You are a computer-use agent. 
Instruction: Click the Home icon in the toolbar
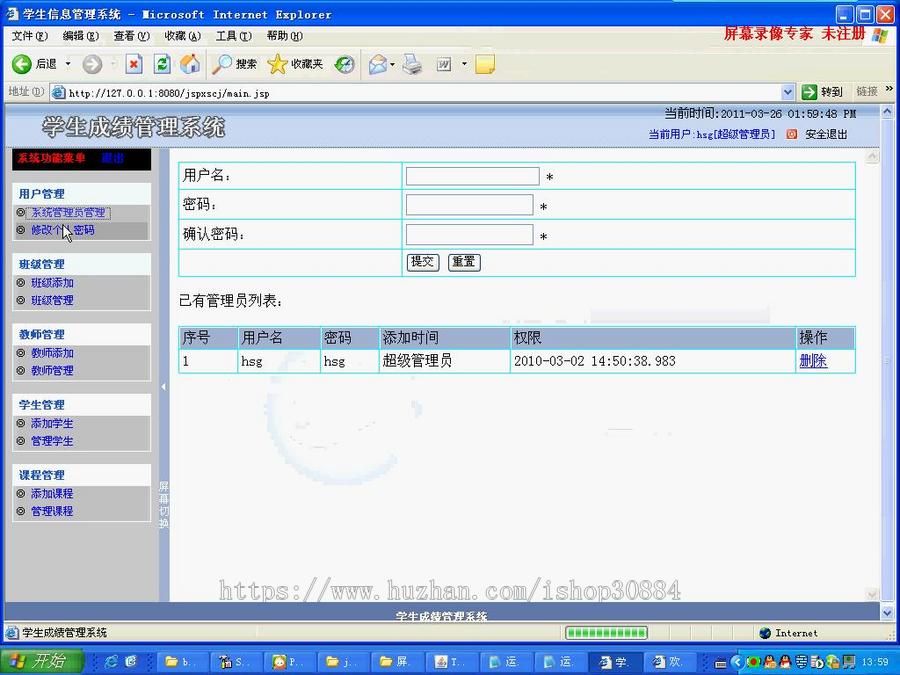tap(192, 64)
